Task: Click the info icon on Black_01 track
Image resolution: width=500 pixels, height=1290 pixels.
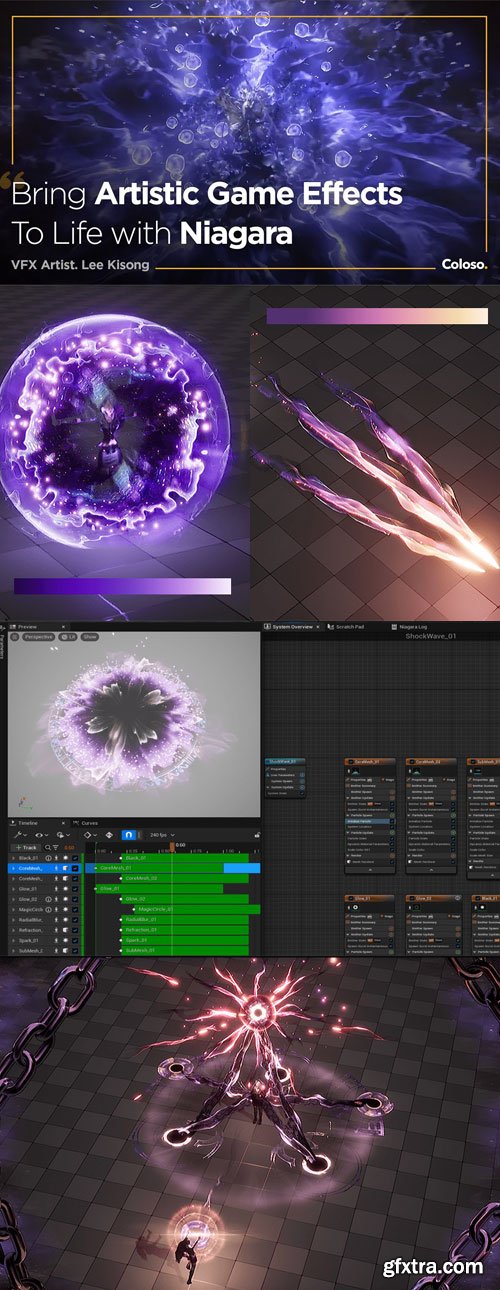Action: pyautogui.click(x=48, y=857)
